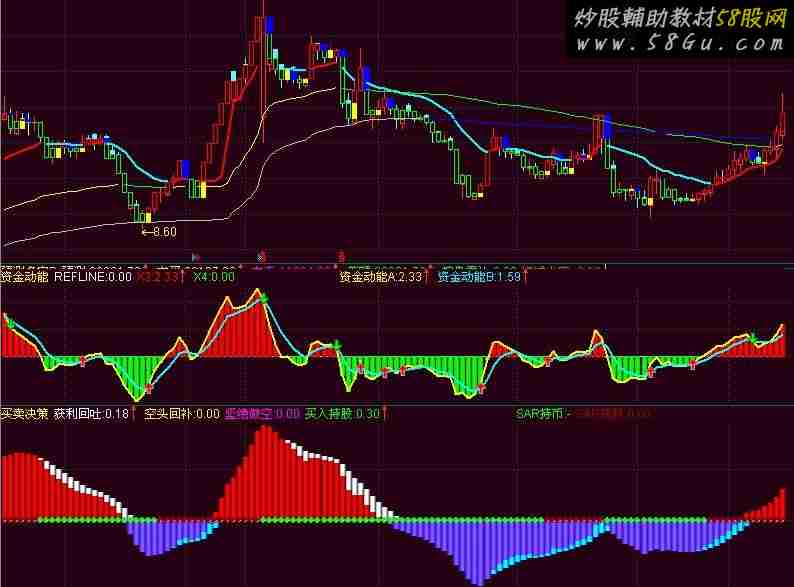Screen dimensions: 794x587
Task: Click the ←8.60 low price annotation
Action: pyautogui.click(x=159, y=232)
